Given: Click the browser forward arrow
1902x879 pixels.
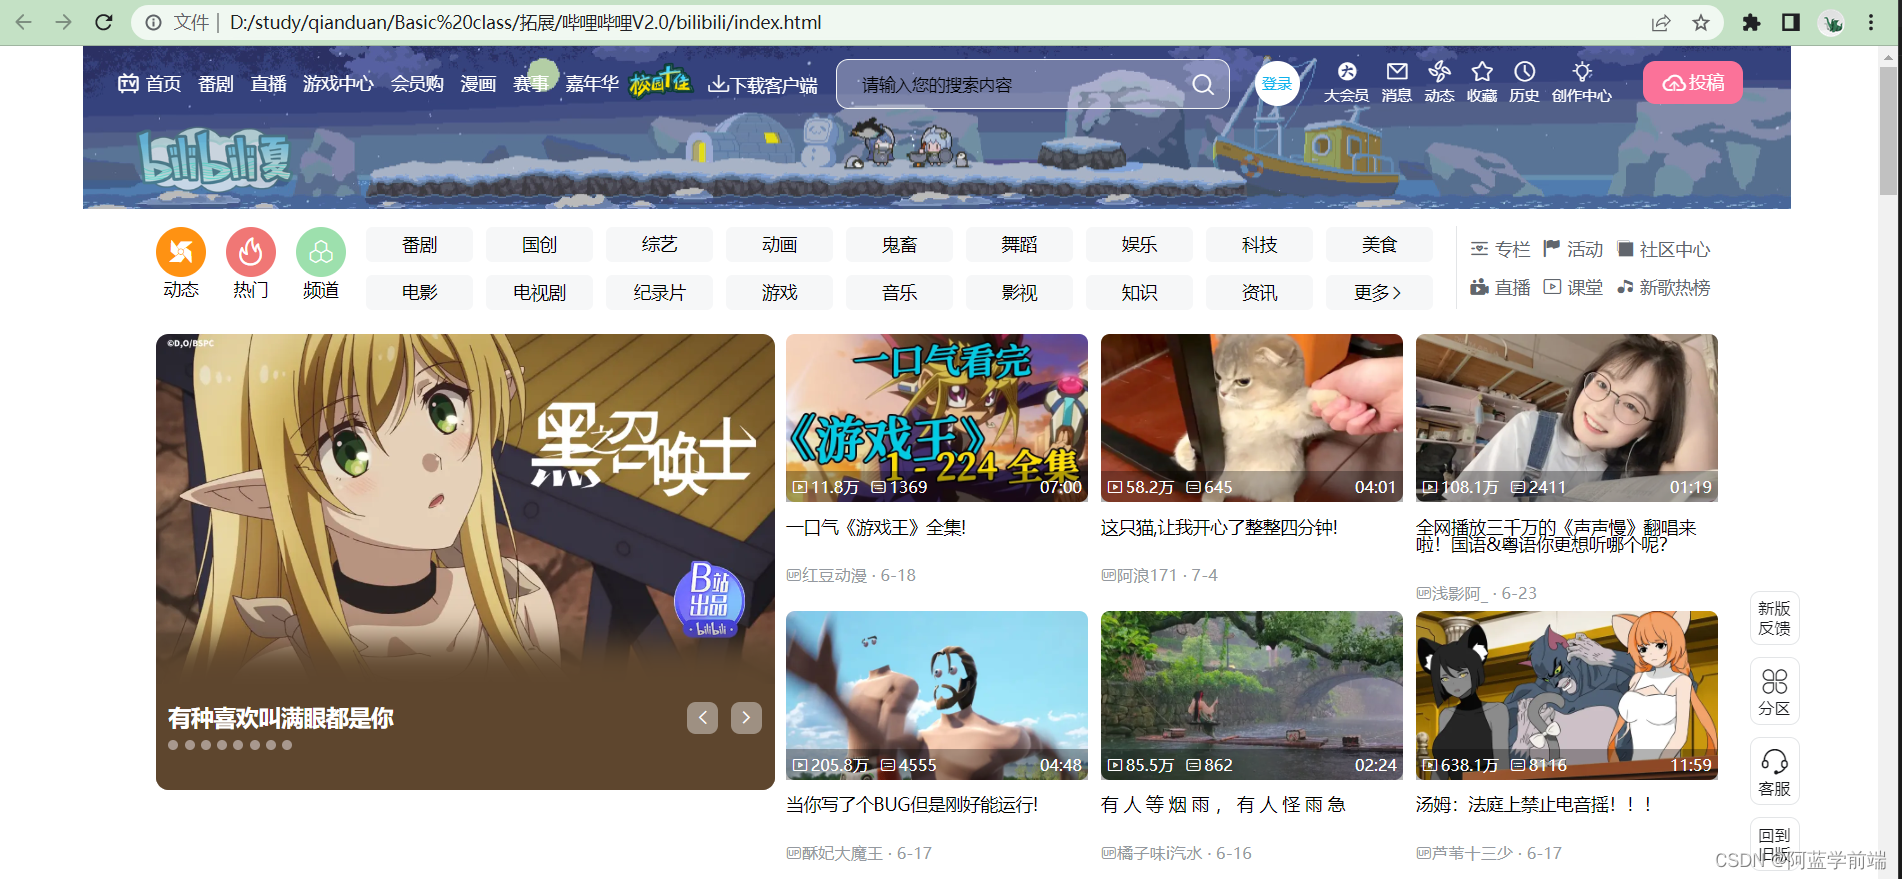Looking at the screenshot, I should point(64,22).
